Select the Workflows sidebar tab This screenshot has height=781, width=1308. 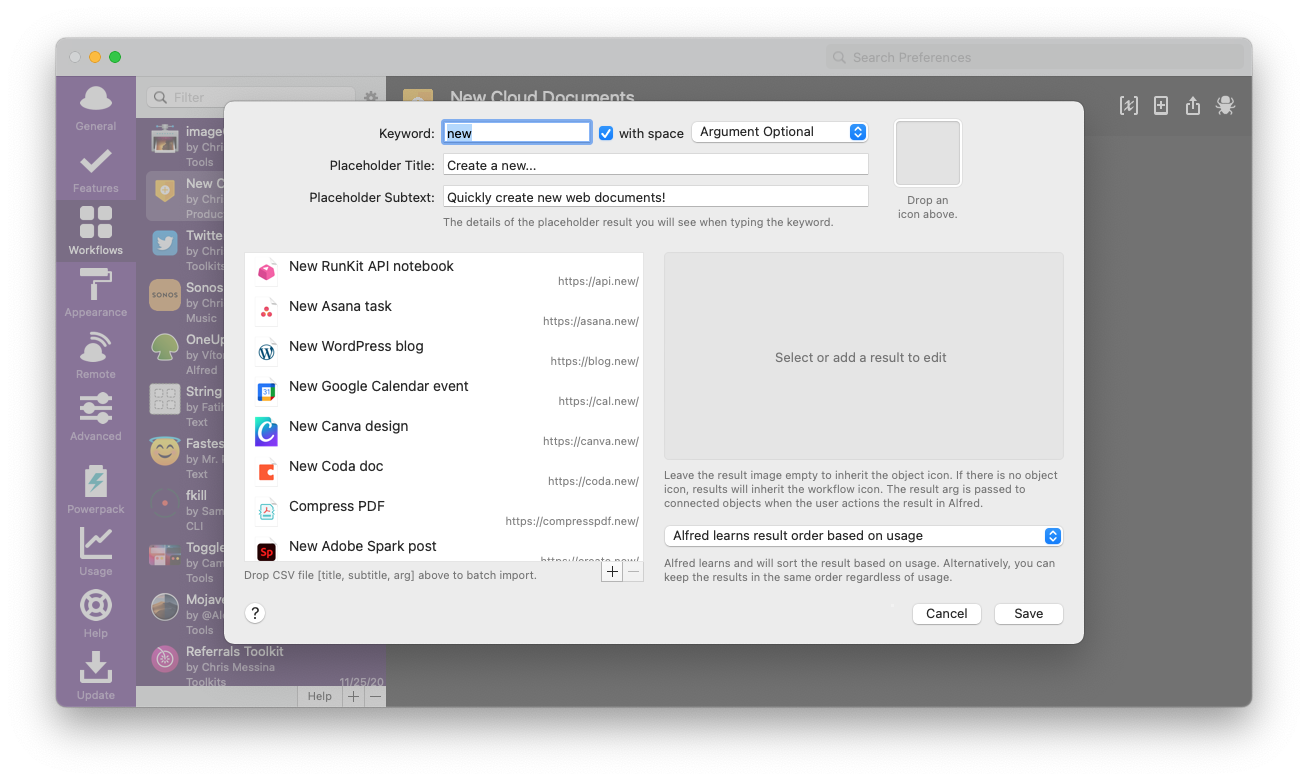tap(96, 231)
